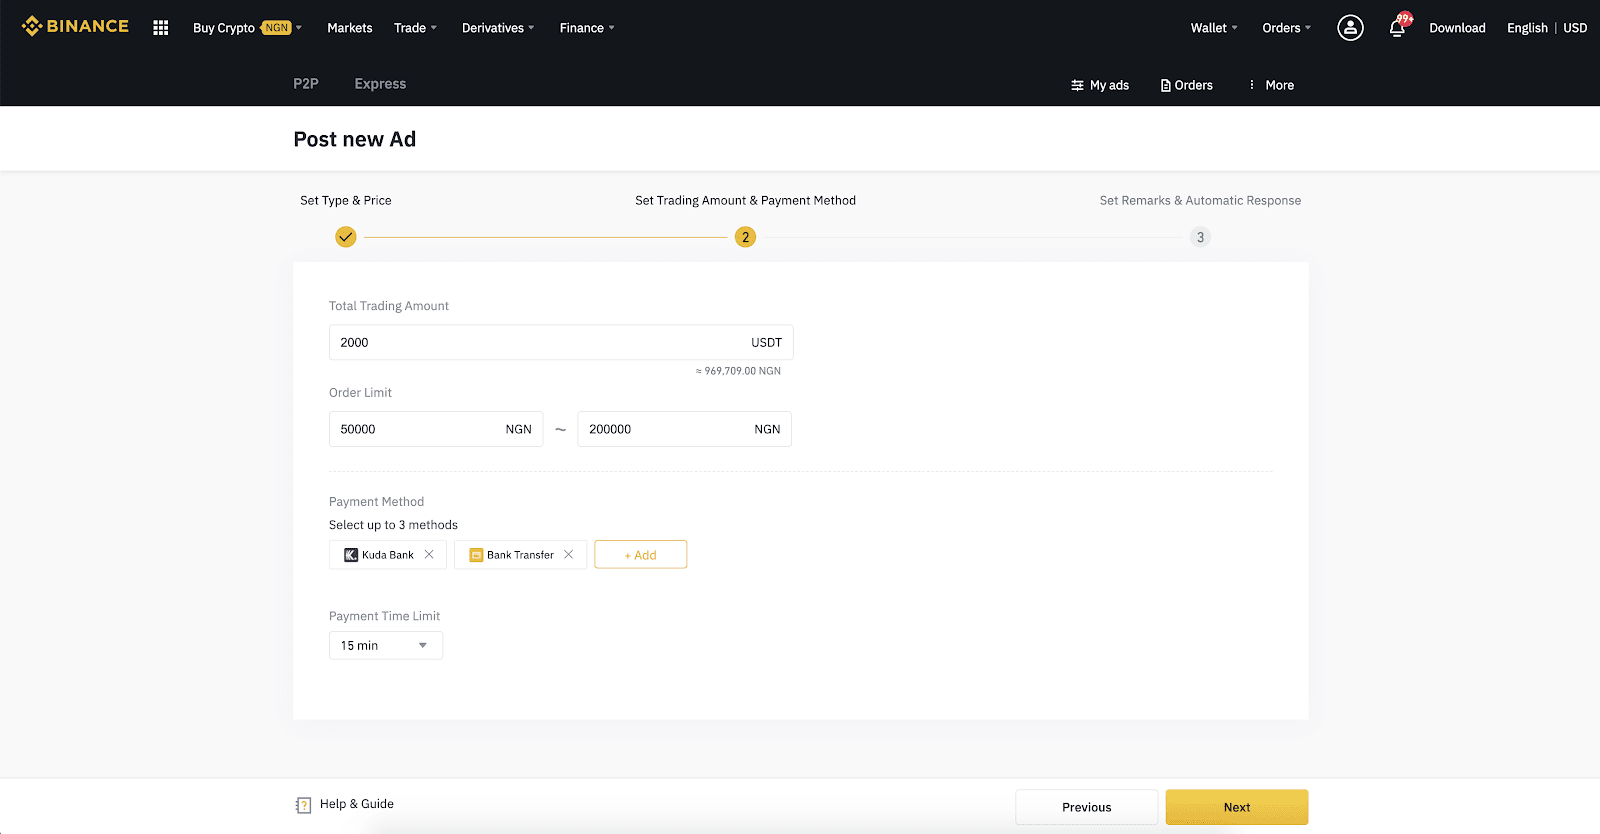Add another payment method
Screen dimensions: 1600x834
[x=640, y=555]
